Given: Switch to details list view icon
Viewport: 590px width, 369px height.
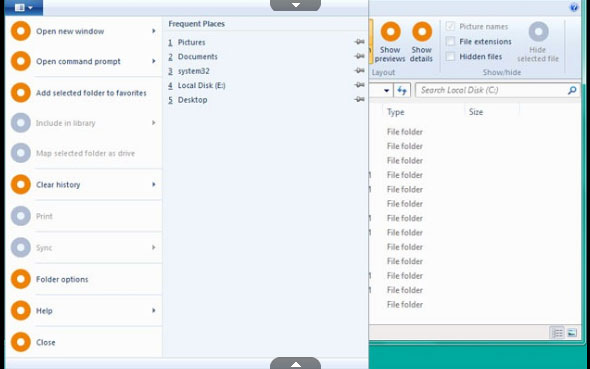Looking at the screenshot, I should 557,333.
